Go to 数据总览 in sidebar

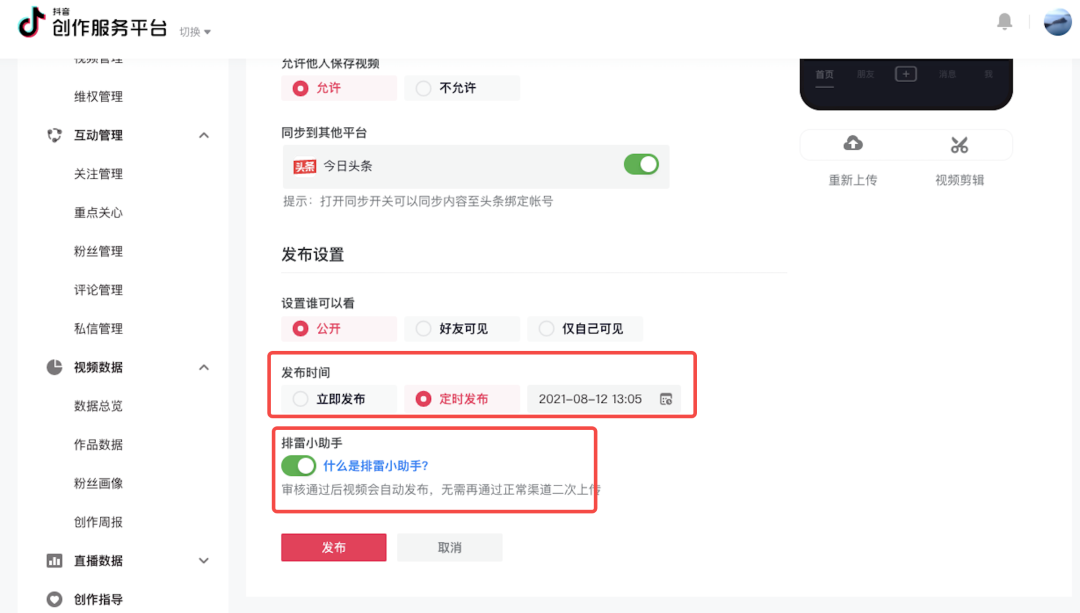[98, 406]
